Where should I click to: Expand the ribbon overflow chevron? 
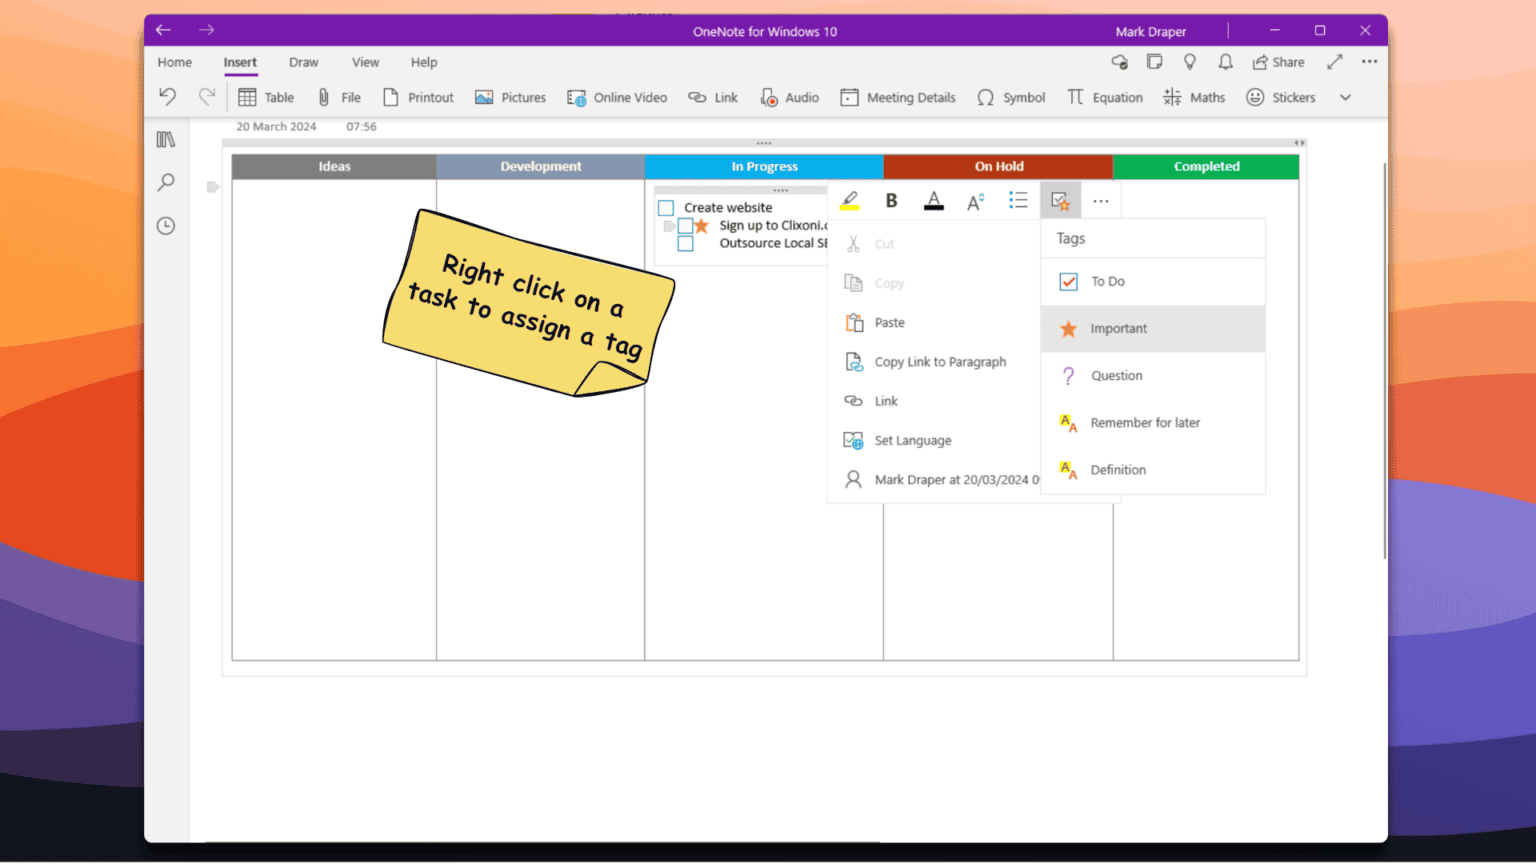1345,97
